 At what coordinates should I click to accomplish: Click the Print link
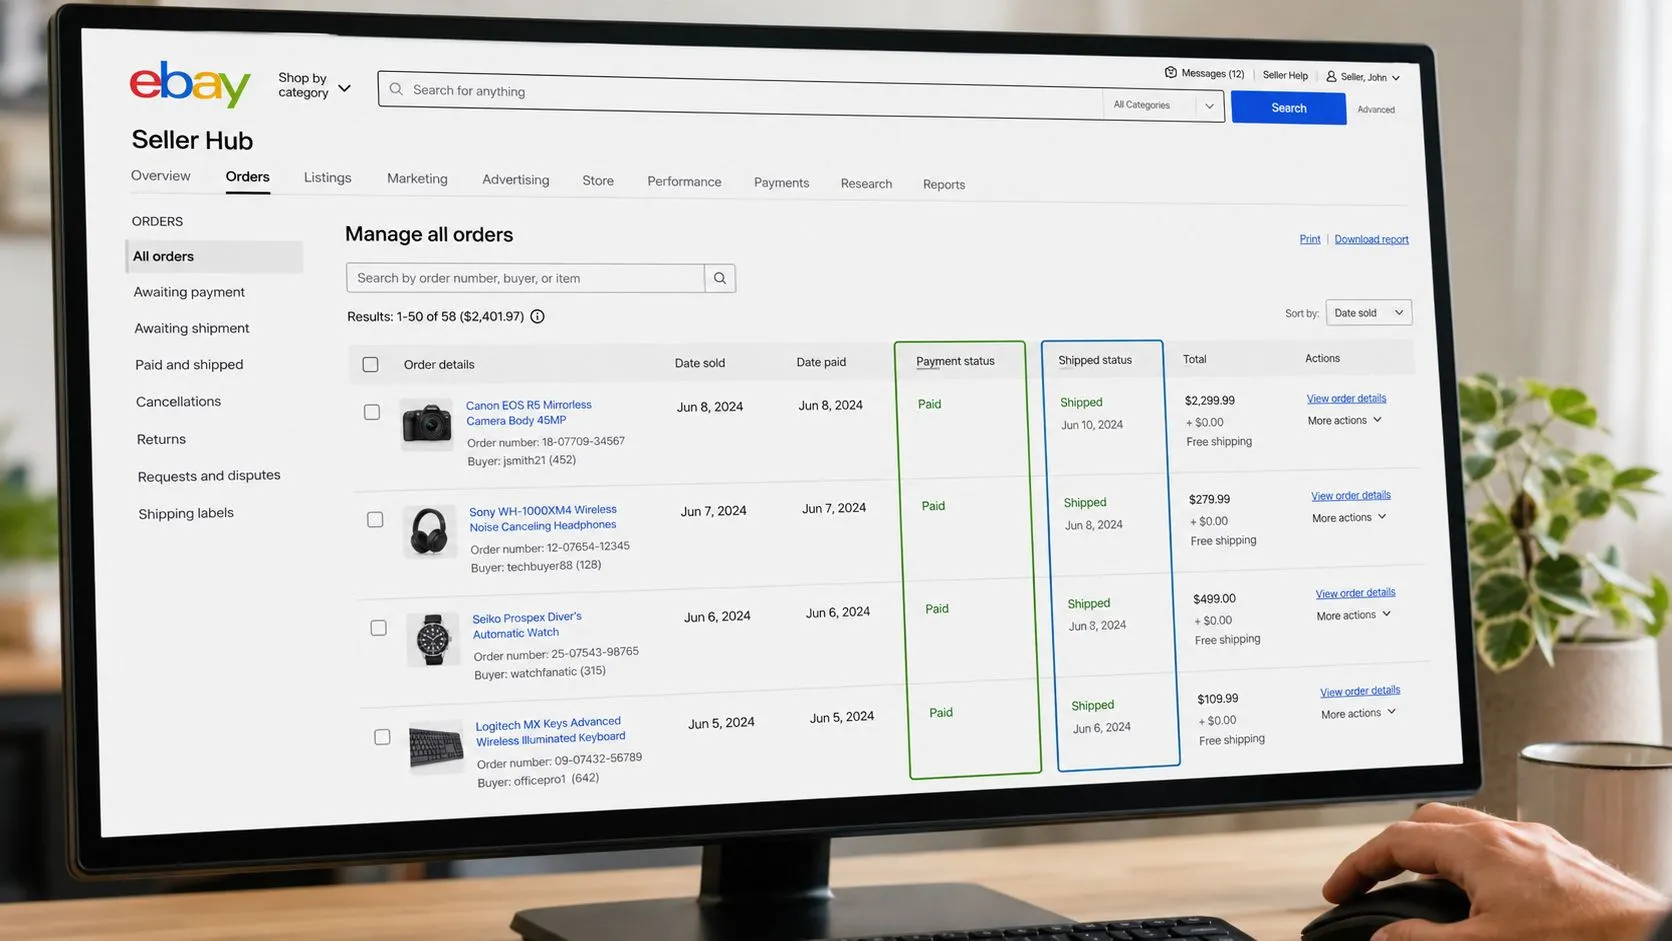click(1309, 239)
